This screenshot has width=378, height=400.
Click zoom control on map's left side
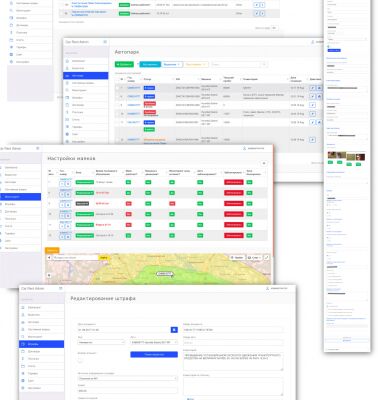pos(49,275)
